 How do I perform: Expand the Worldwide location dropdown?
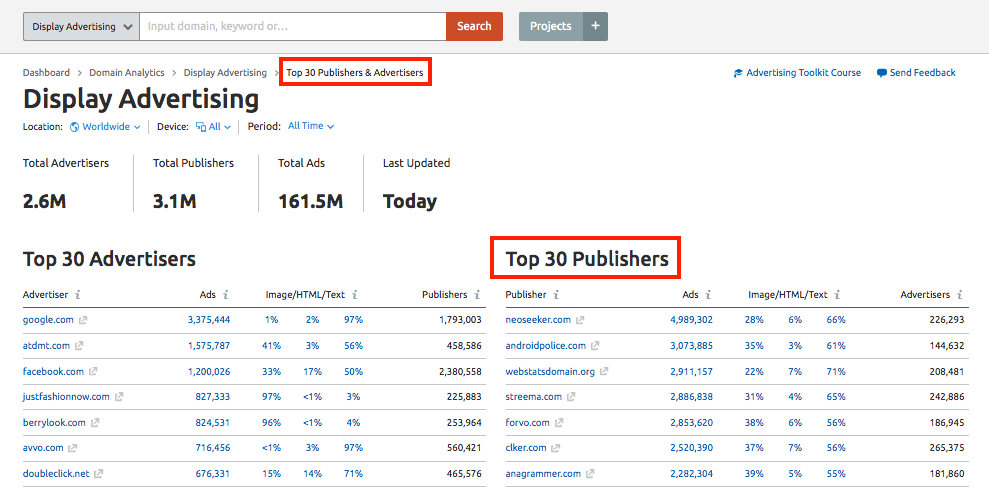105,127
